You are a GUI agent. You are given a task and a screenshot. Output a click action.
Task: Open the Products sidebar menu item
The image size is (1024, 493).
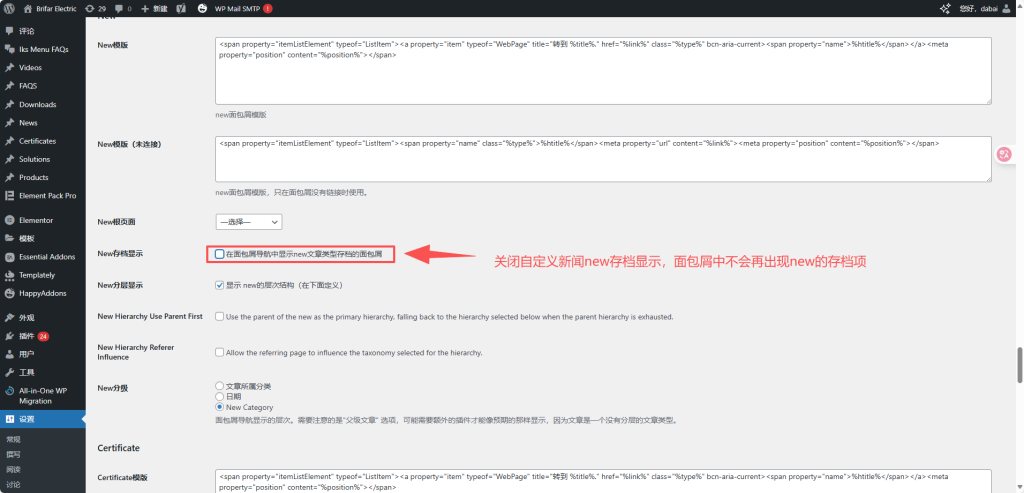[33, 177]
